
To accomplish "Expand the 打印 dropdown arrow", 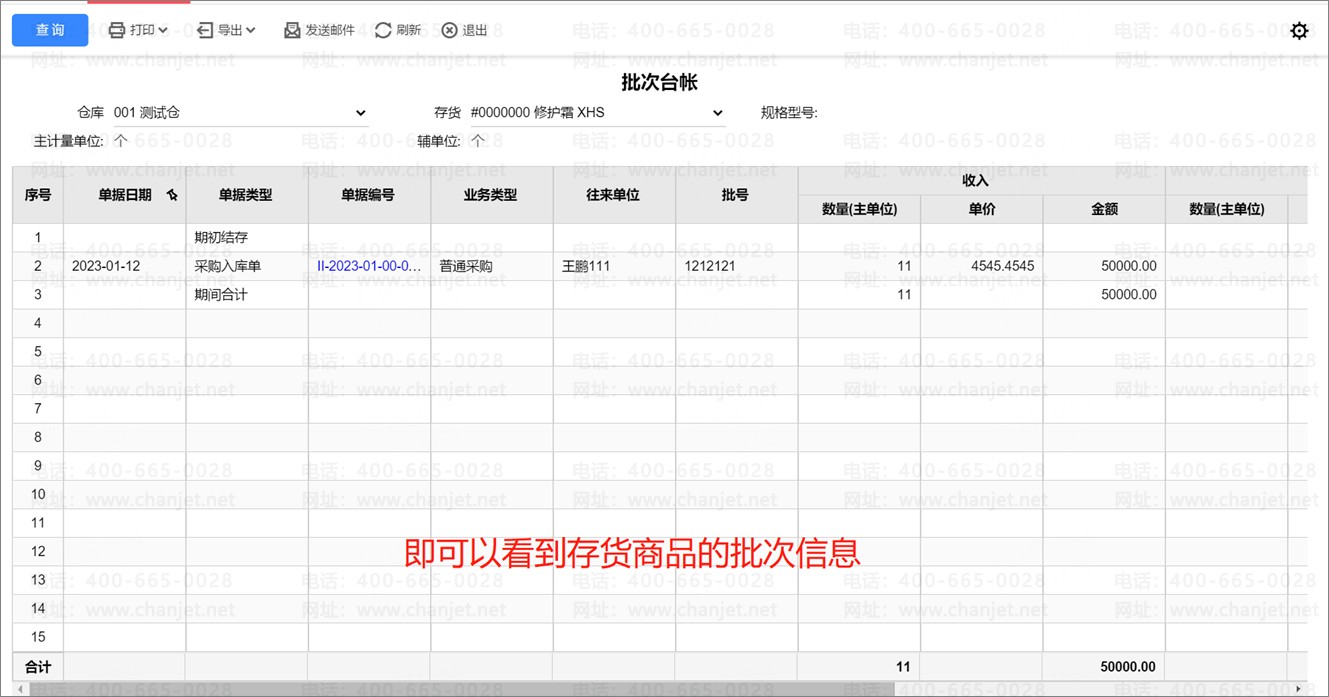I will pos(163,31).
